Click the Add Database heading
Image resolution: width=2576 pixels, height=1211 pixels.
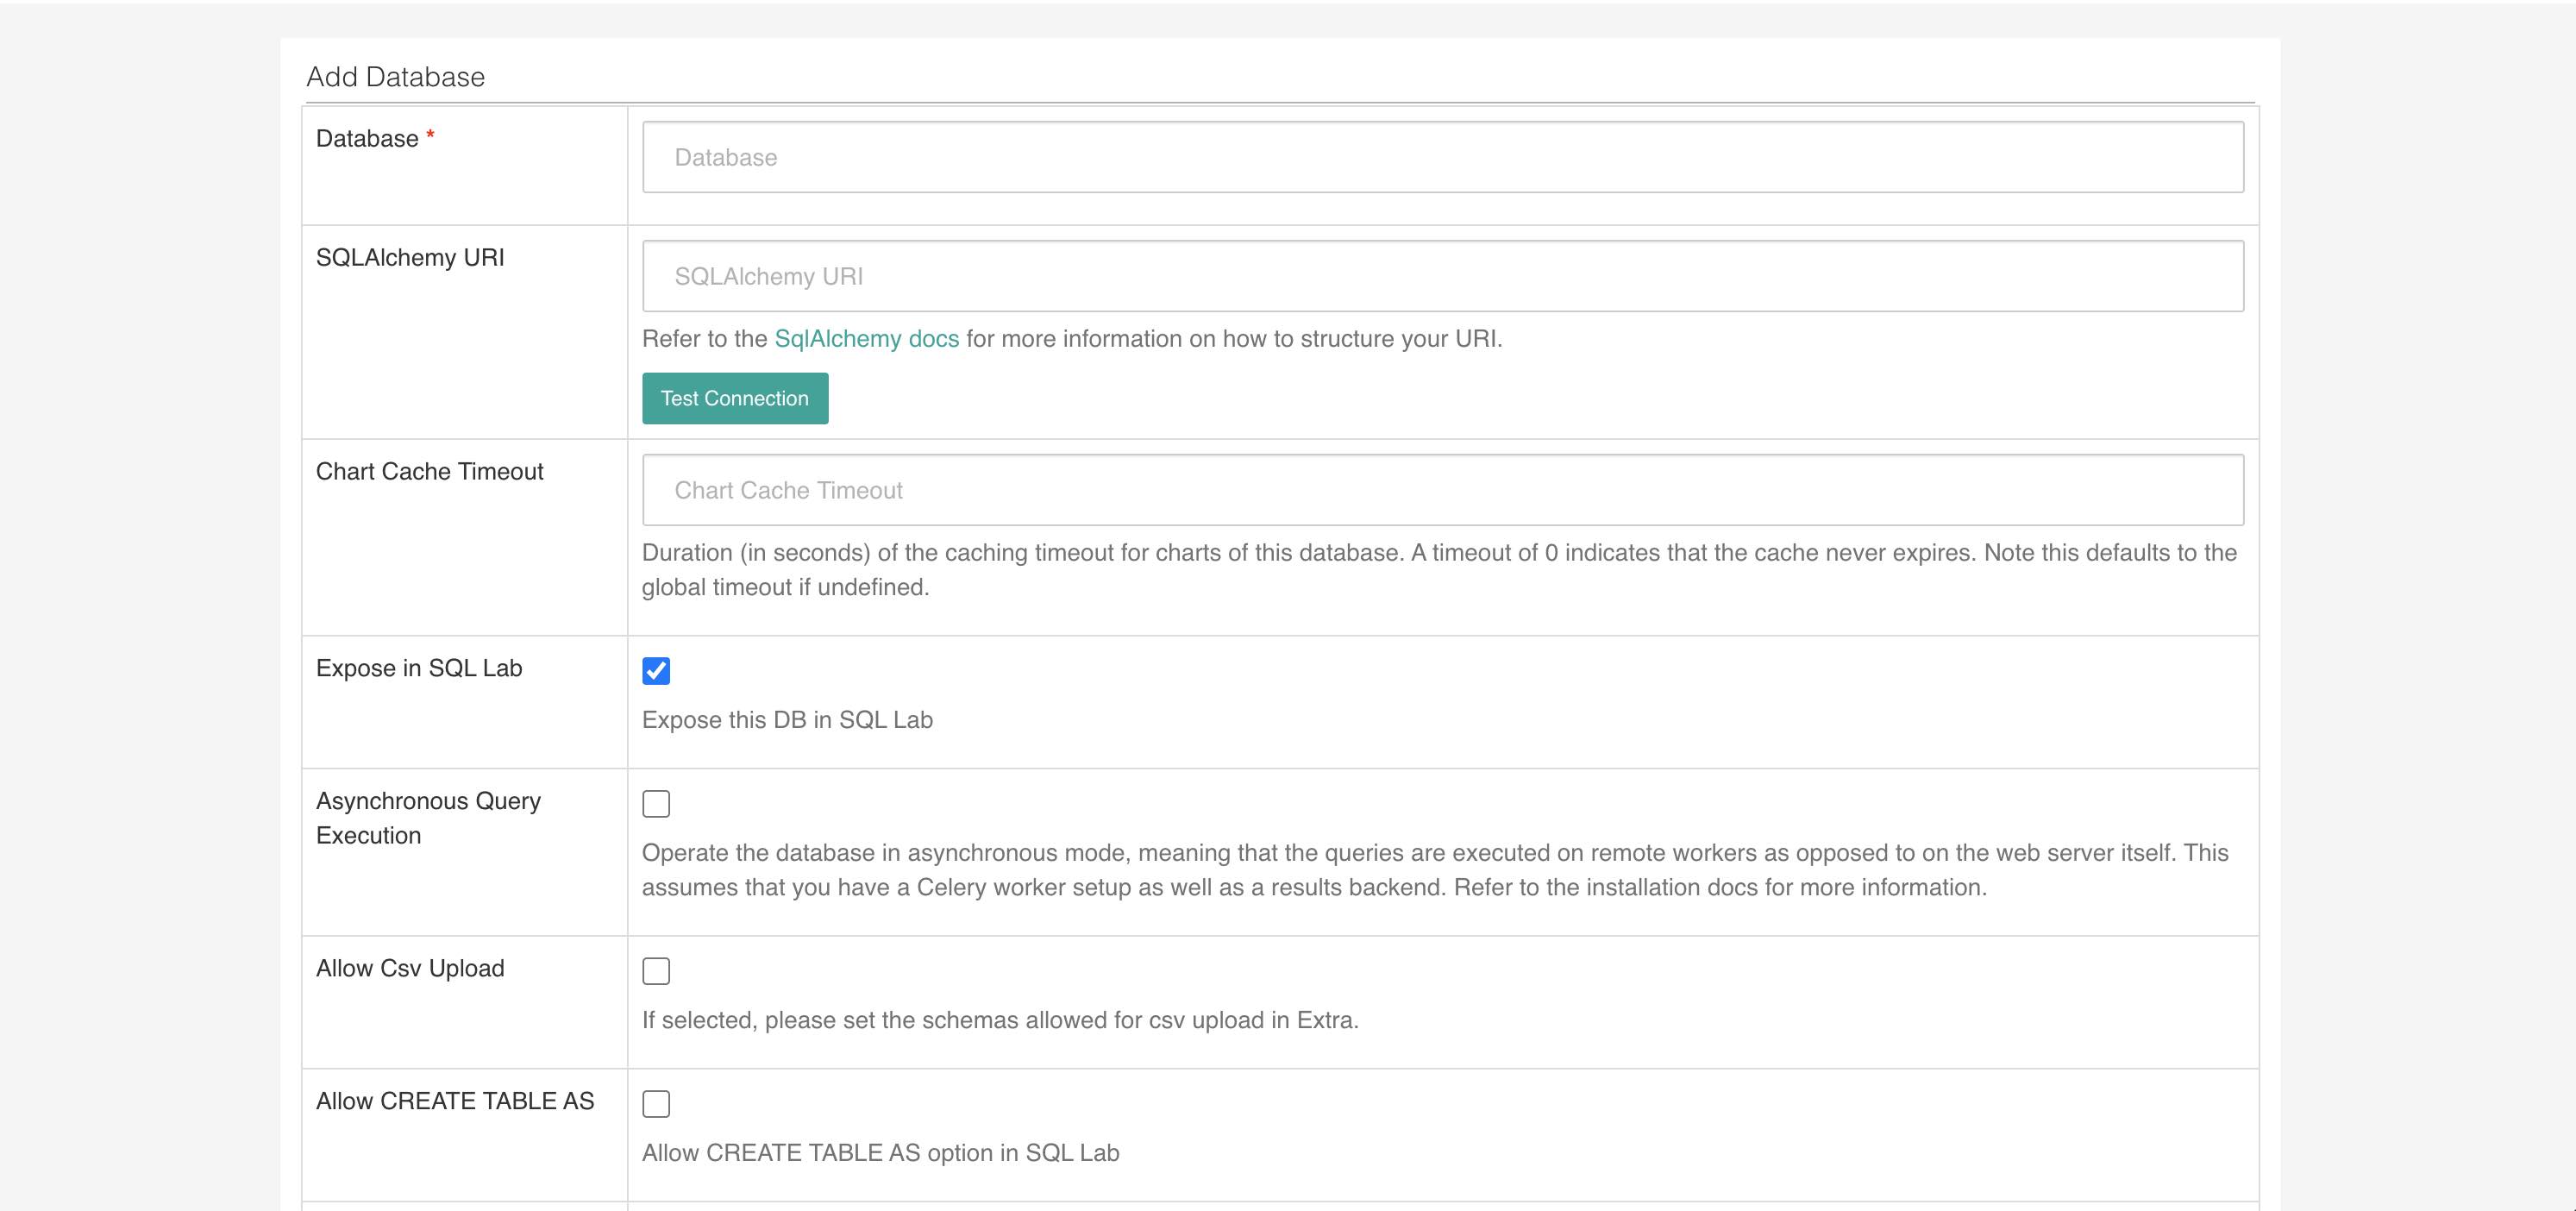pos(396,76)
